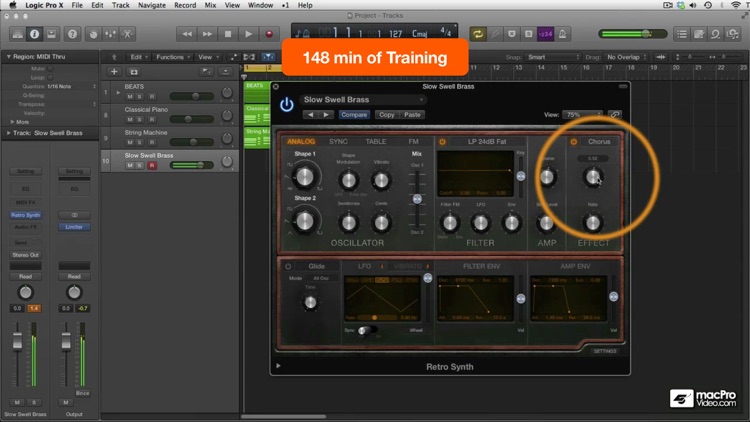Mute the BEATS track
This screenshot has width=750, height=422.
click(x=130, y=96)
